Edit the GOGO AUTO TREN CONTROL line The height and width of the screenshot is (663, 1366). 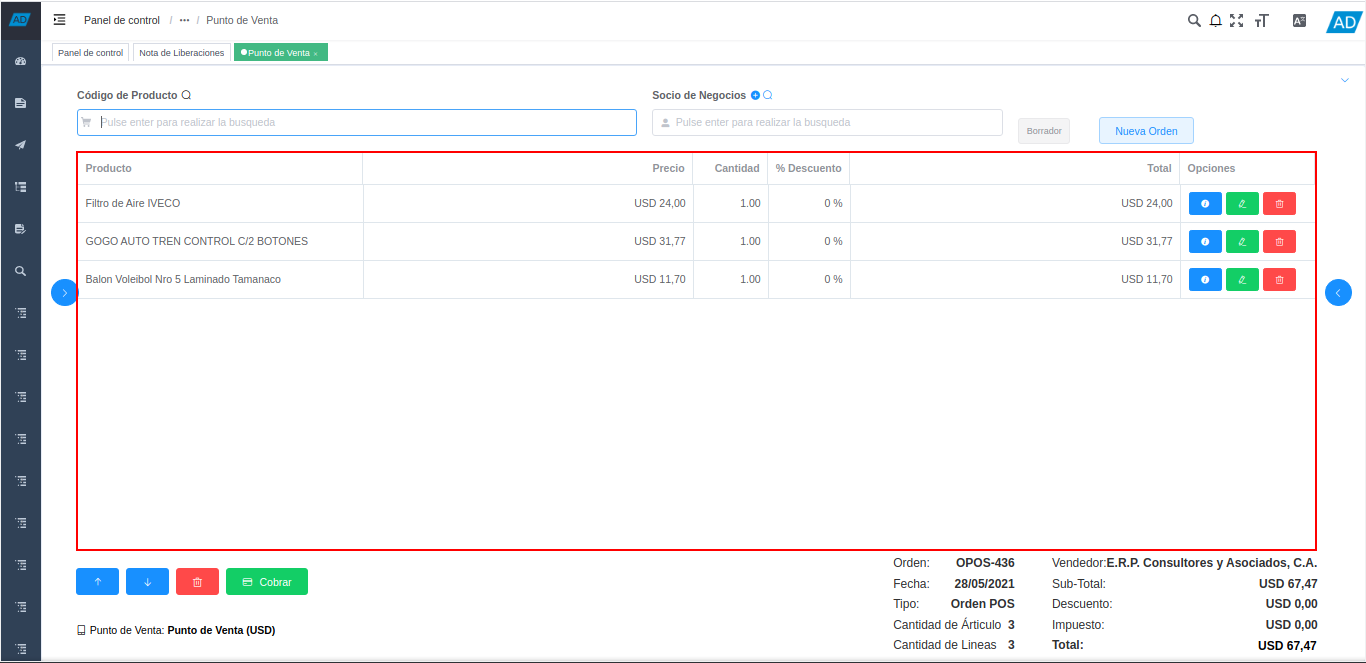[x=1242, y=242]
